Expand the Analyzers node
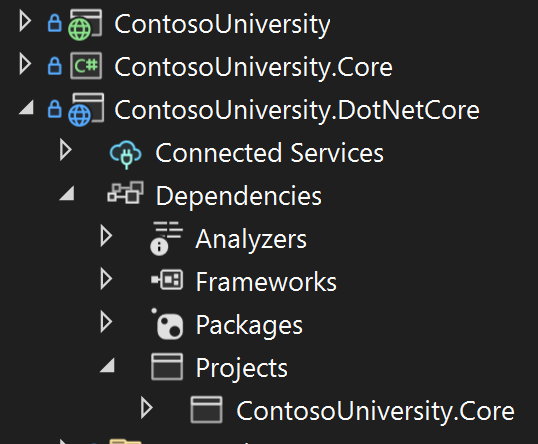Viewport: 538px width, 444px height. click(106, 236)
